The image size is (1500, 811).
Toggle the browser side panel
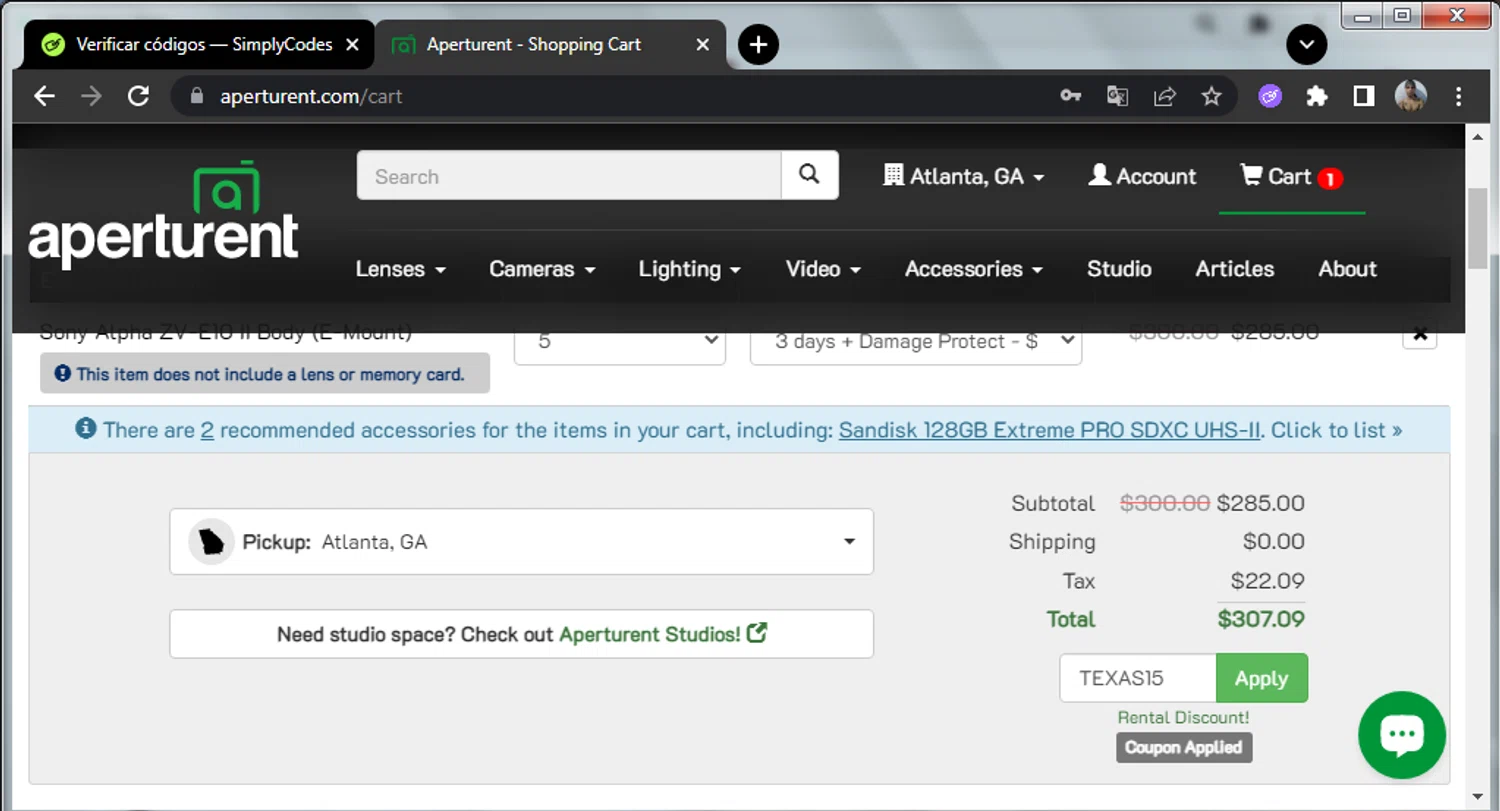click(1363, 96)
